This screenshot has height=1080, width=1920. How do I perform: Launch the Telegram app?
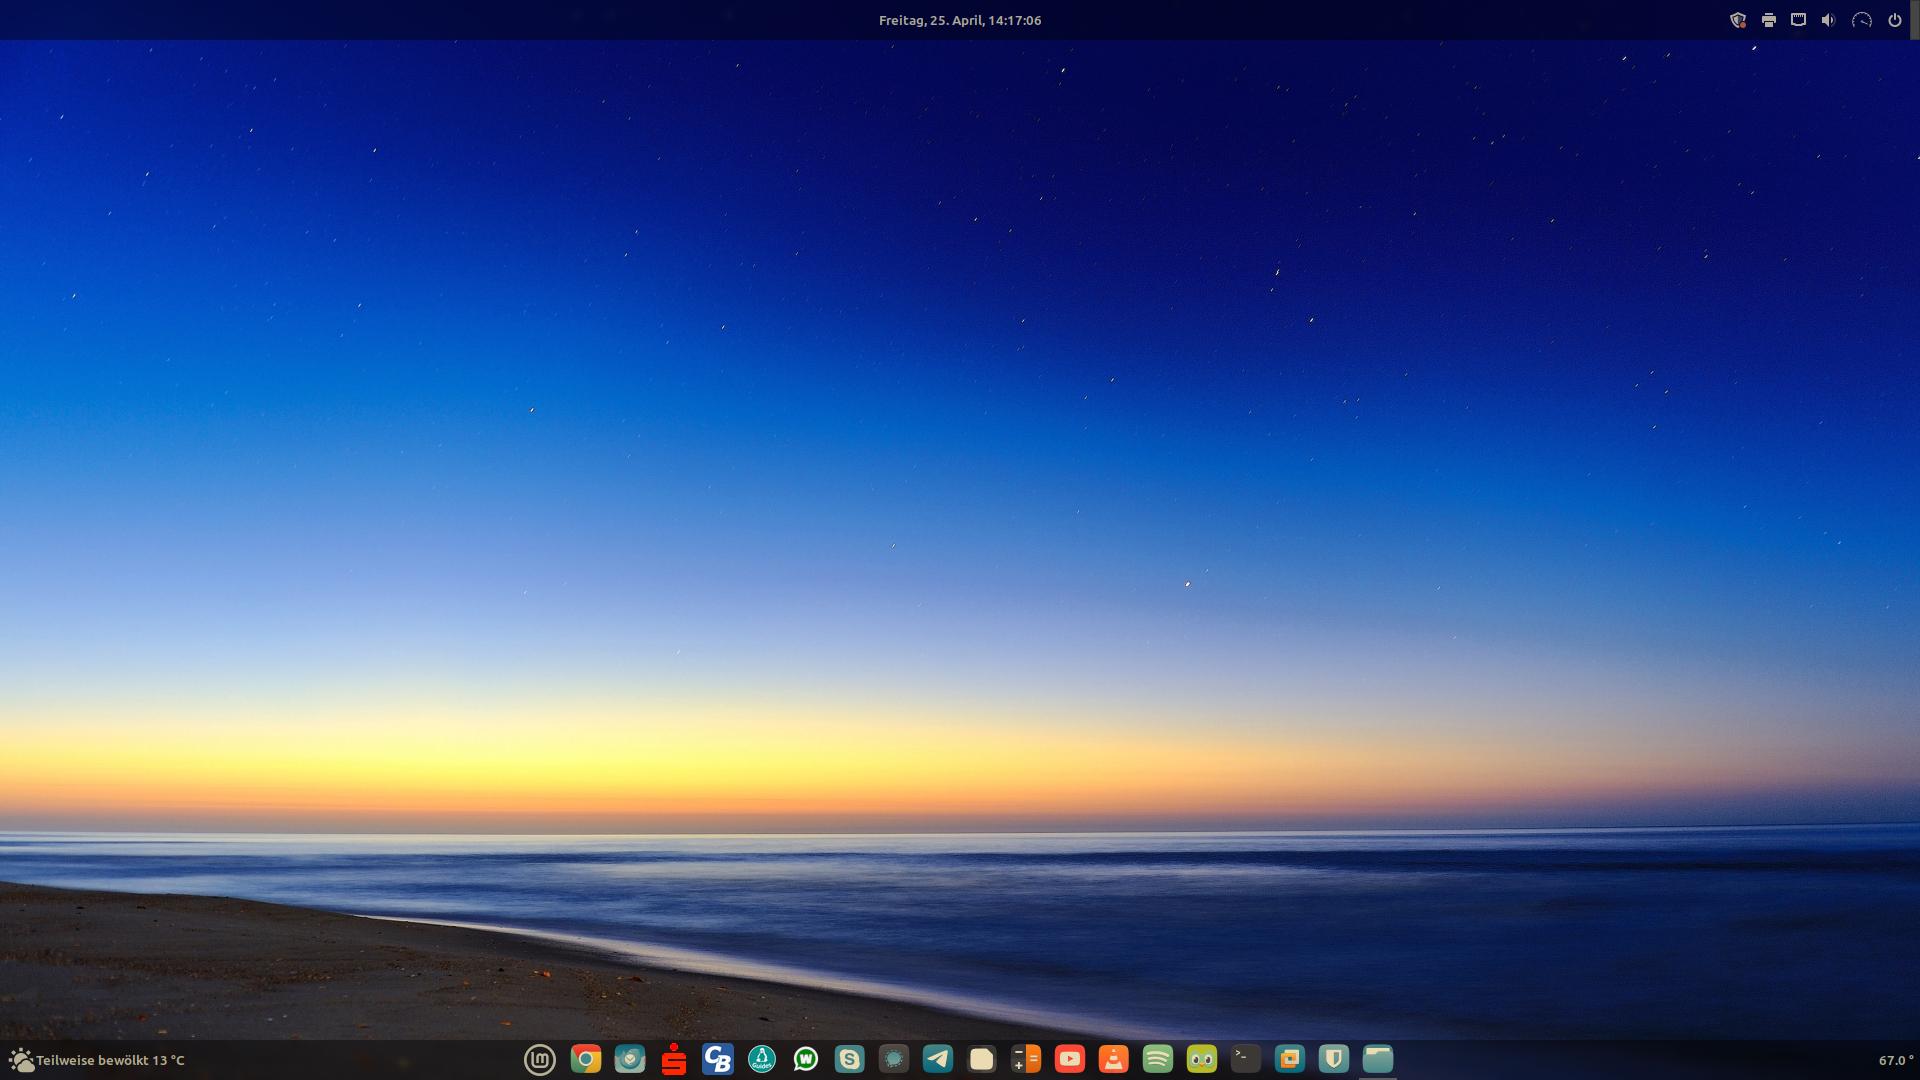(938, 1059)
